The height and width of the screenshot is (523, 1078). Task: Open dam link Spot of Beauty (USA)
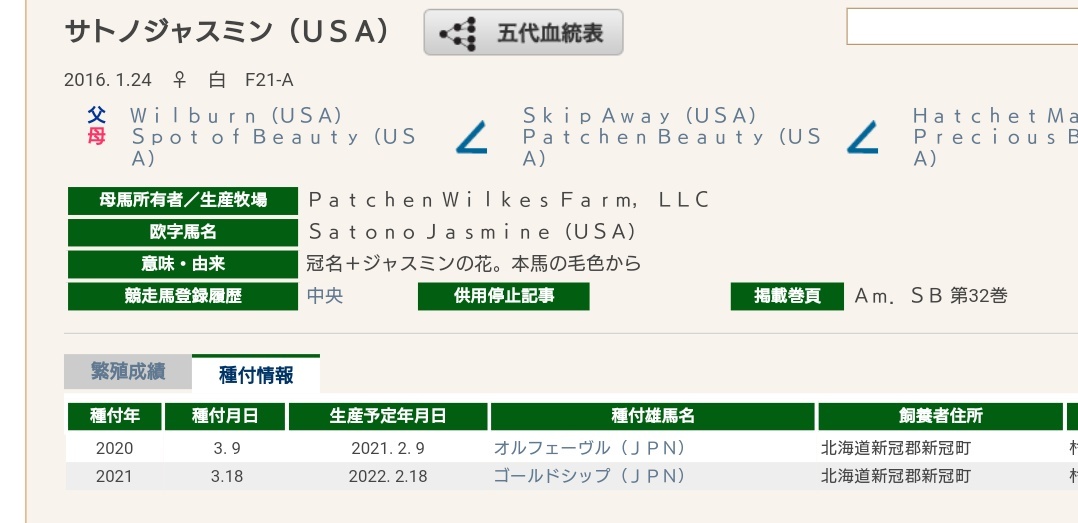tap(274, 147)
